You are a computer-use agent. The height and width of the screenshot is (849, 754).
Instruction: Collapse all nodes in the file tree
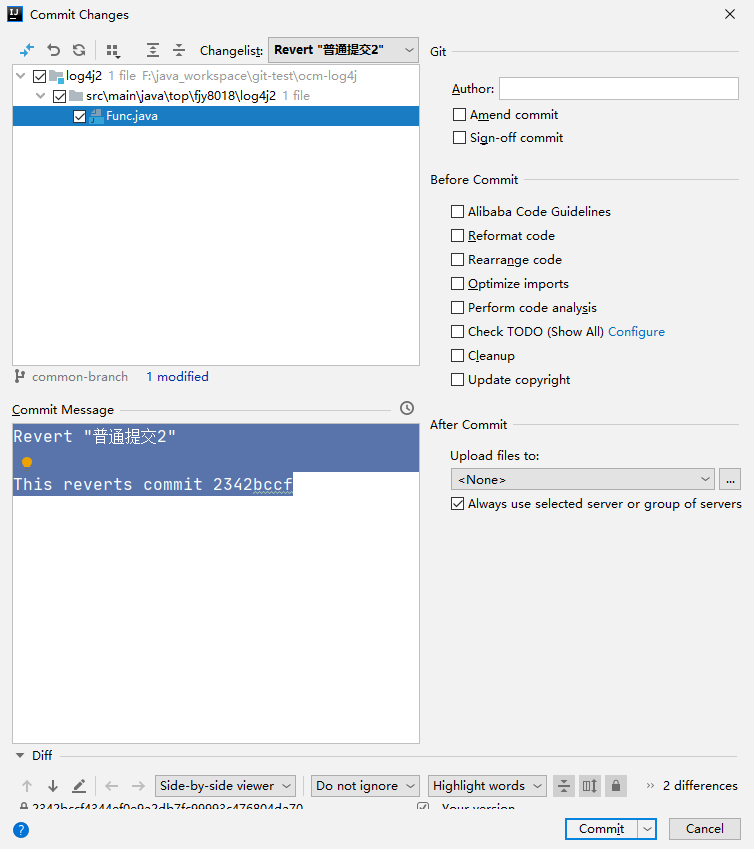pos(179,50)
